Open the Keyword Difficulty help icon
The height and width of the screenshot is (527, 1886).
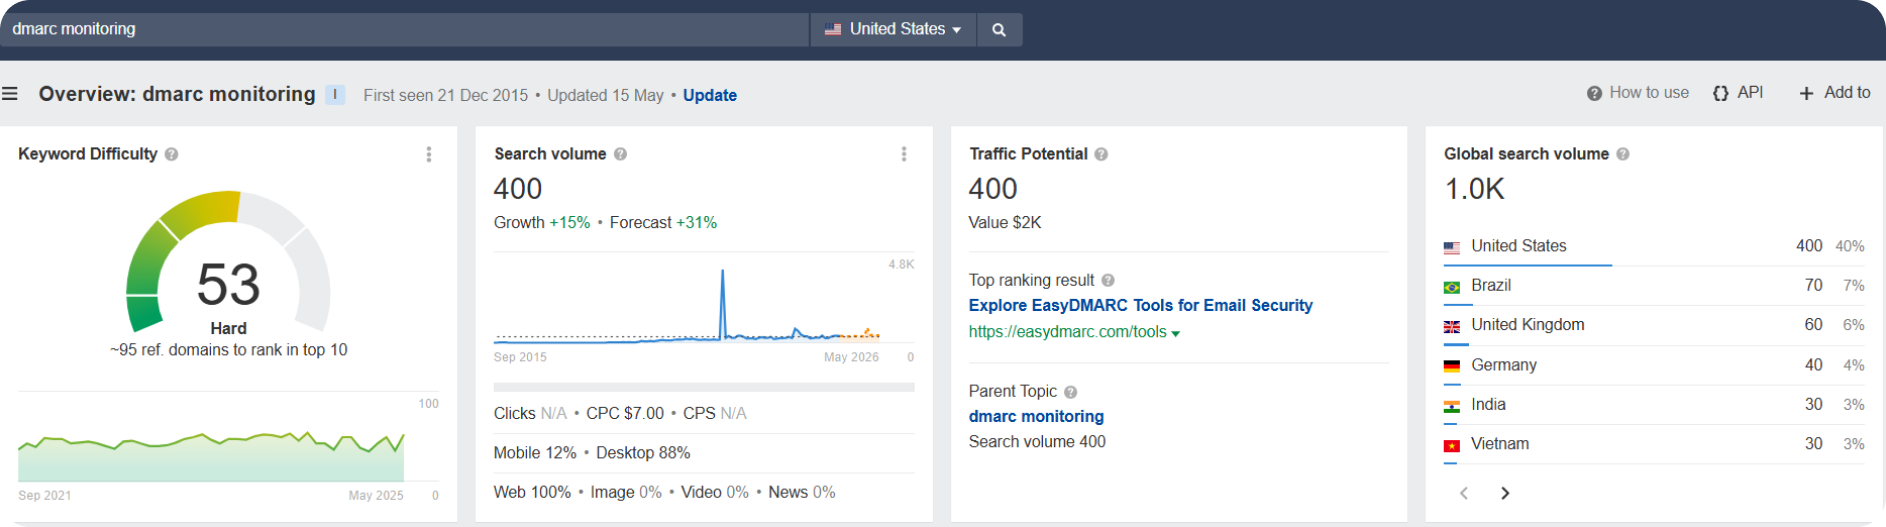[172, 154]
